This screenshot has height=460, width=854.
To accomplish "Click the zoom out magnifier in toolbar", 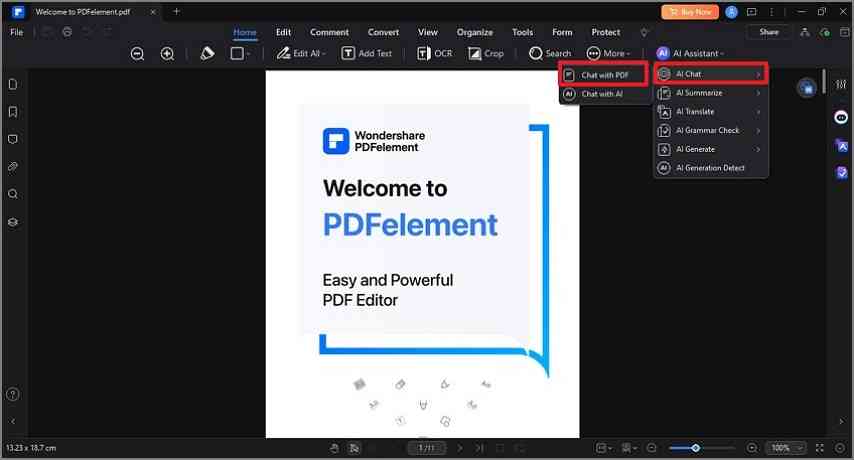I will 137,53.
